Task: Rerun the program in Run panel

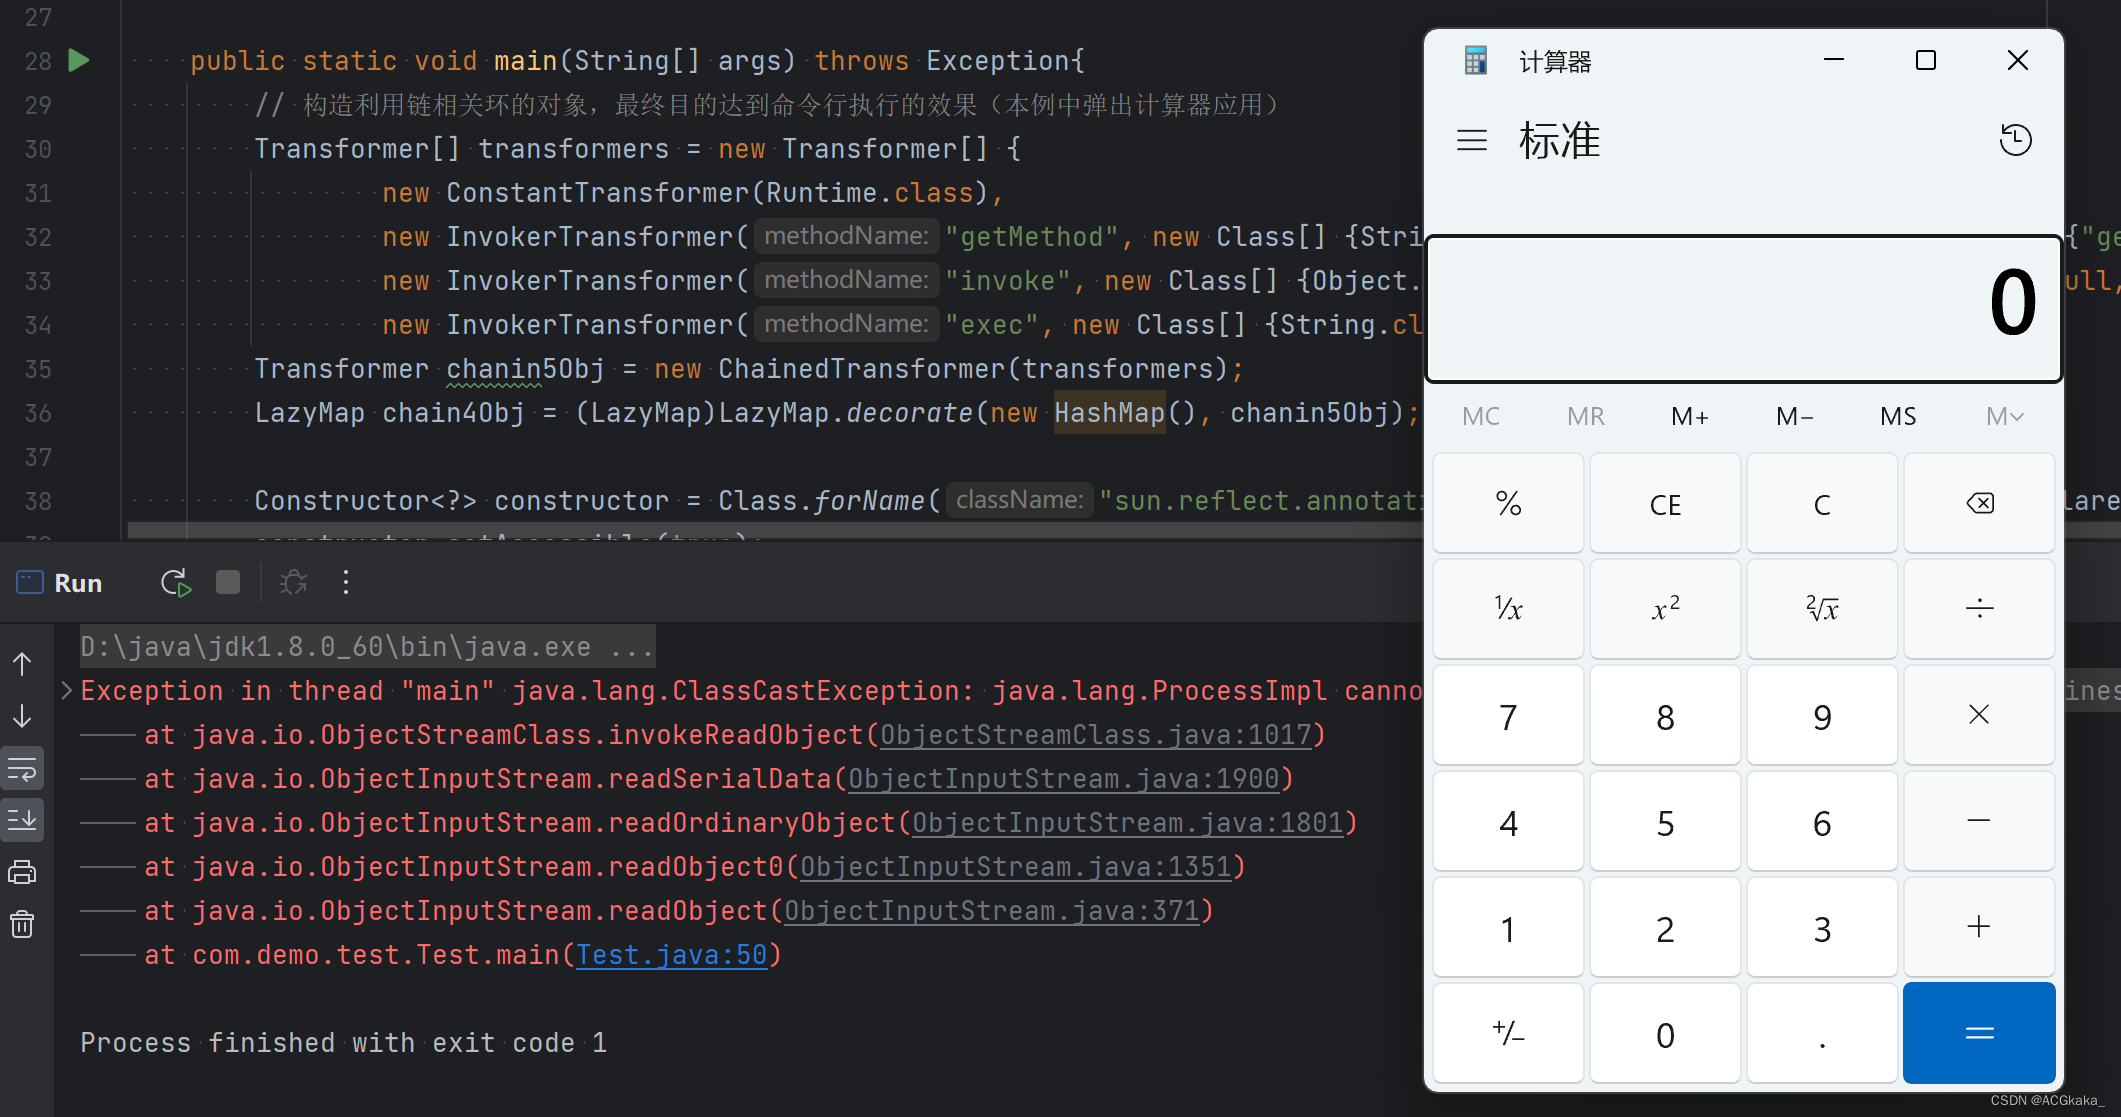Action: point(176,583)
